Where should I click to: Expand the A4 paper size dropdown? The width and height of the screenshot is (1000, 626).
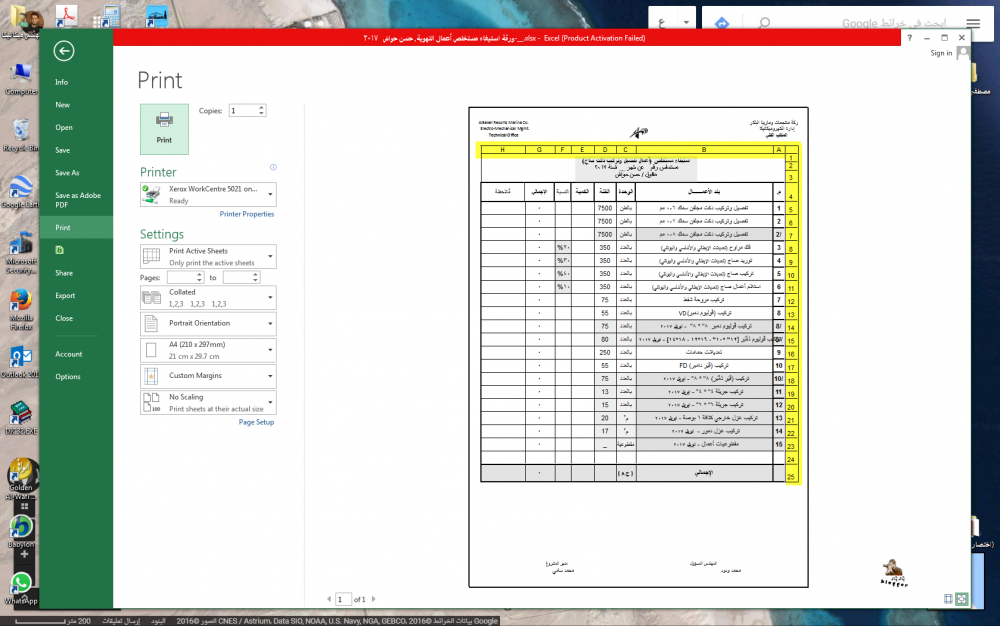coord(270,350)
